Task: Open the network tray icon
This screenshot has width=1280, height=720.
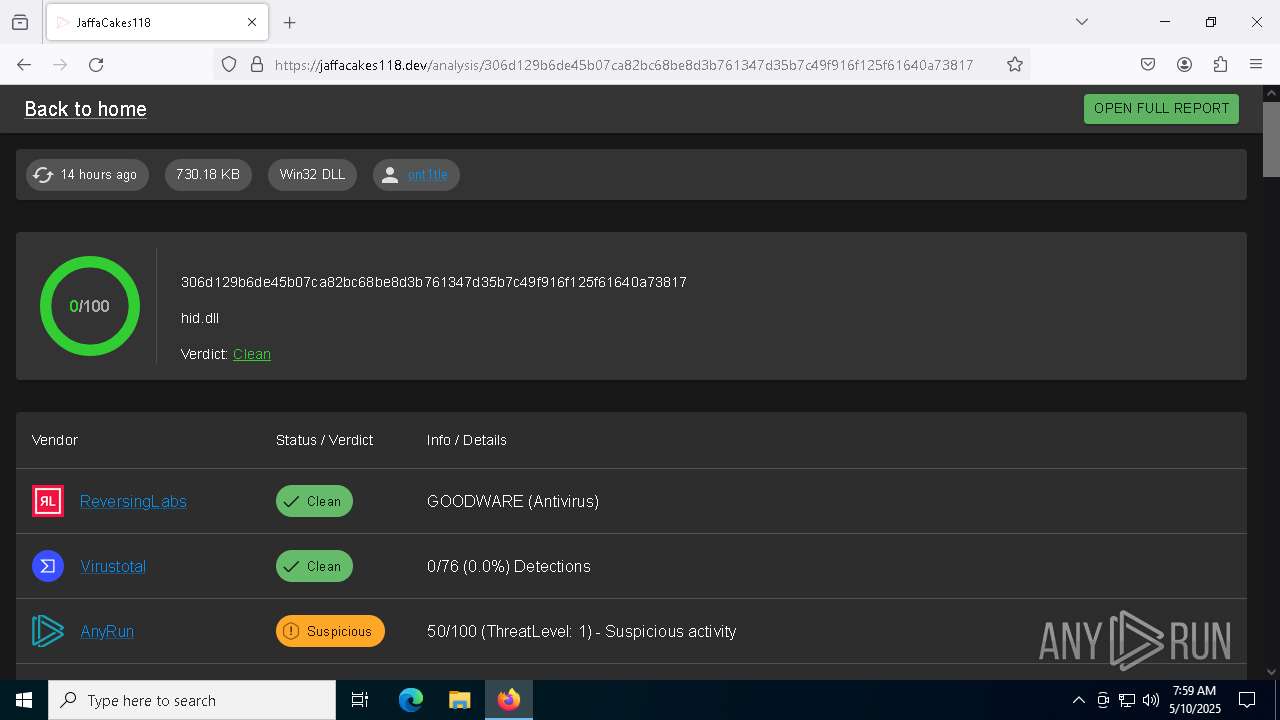Action: pyautogui.click(x=1127, y=700)
